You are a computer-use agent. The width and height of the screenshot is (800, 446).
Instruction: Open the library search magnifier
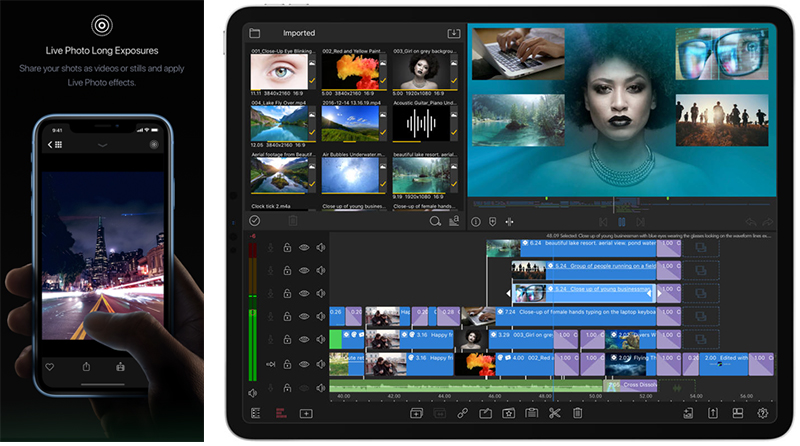[x=435, y=221]
